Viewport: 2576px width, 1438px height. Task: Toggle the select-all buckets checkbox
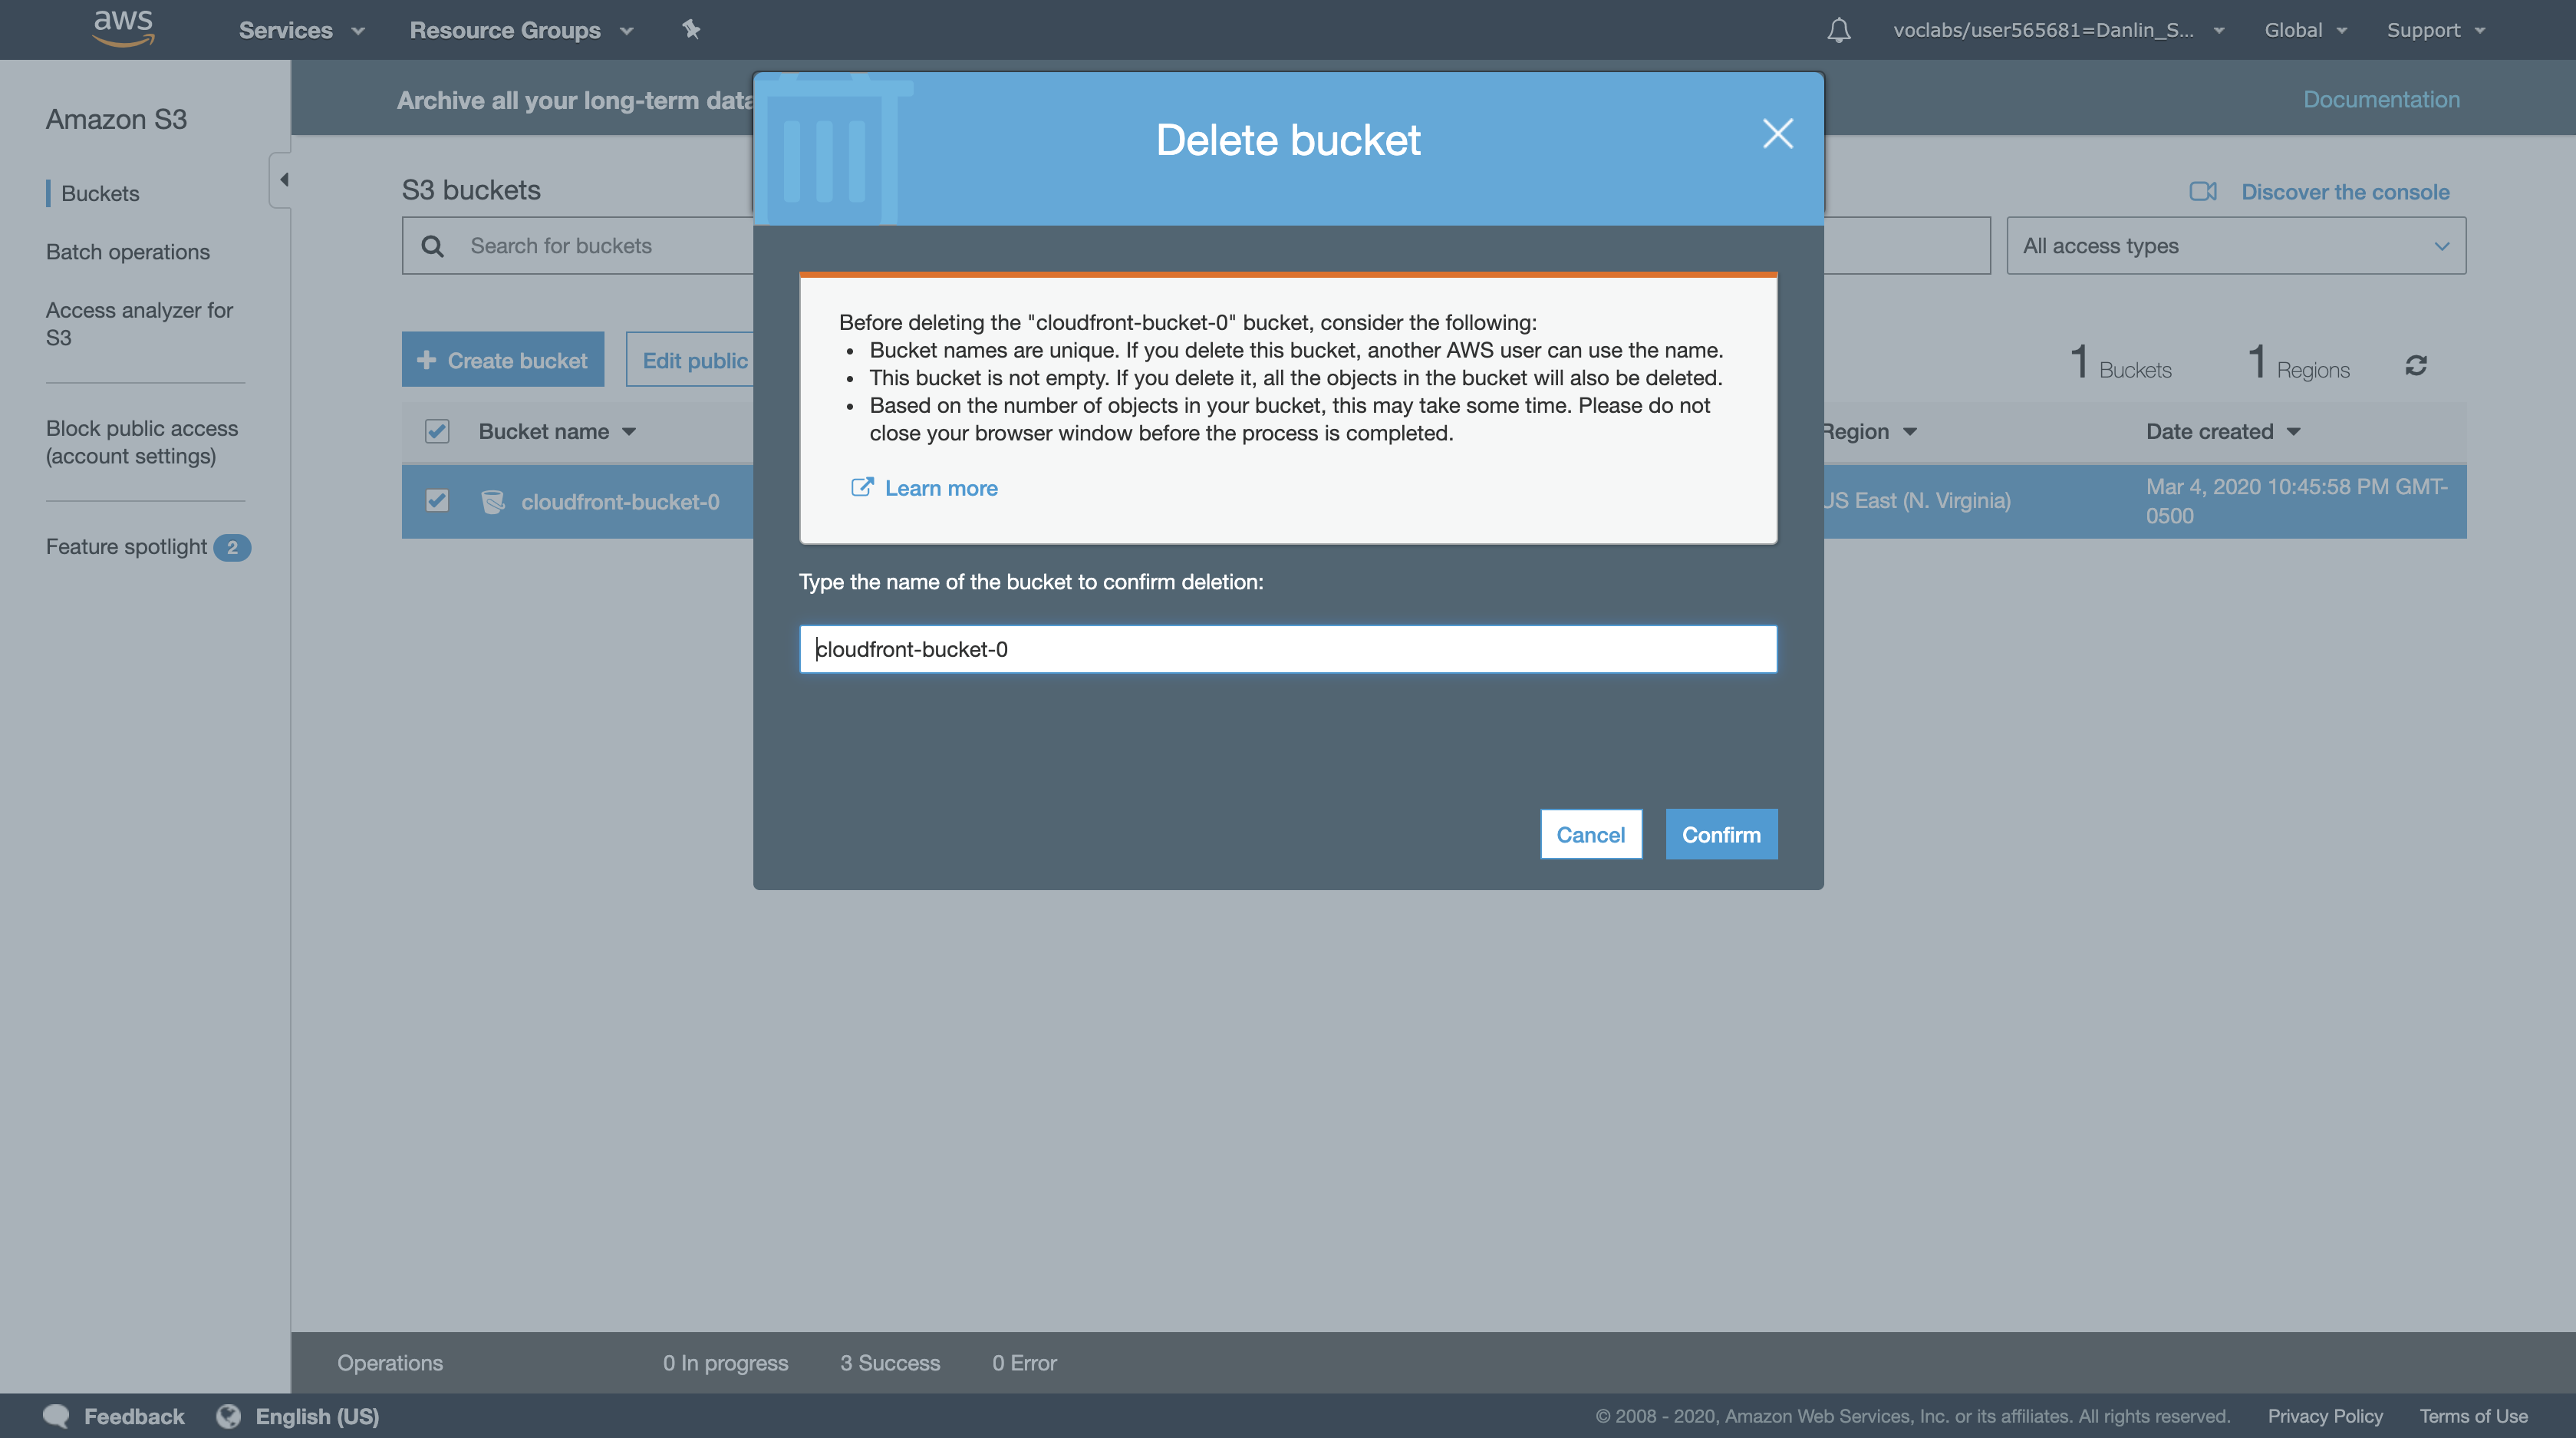point(437,431)
